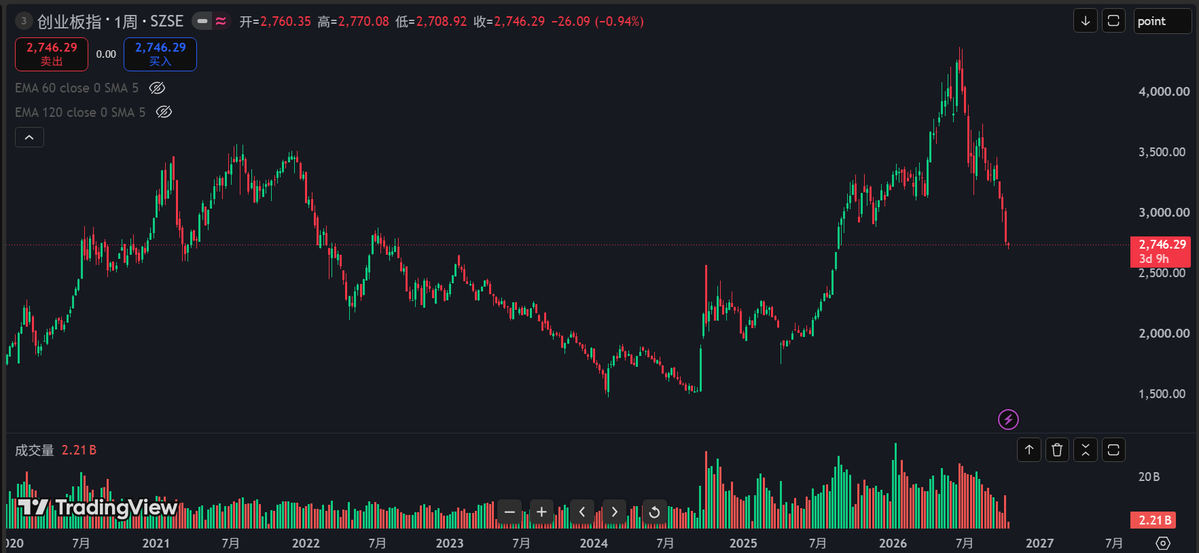Delete the volume pane with trash icon

[1057, 450]
